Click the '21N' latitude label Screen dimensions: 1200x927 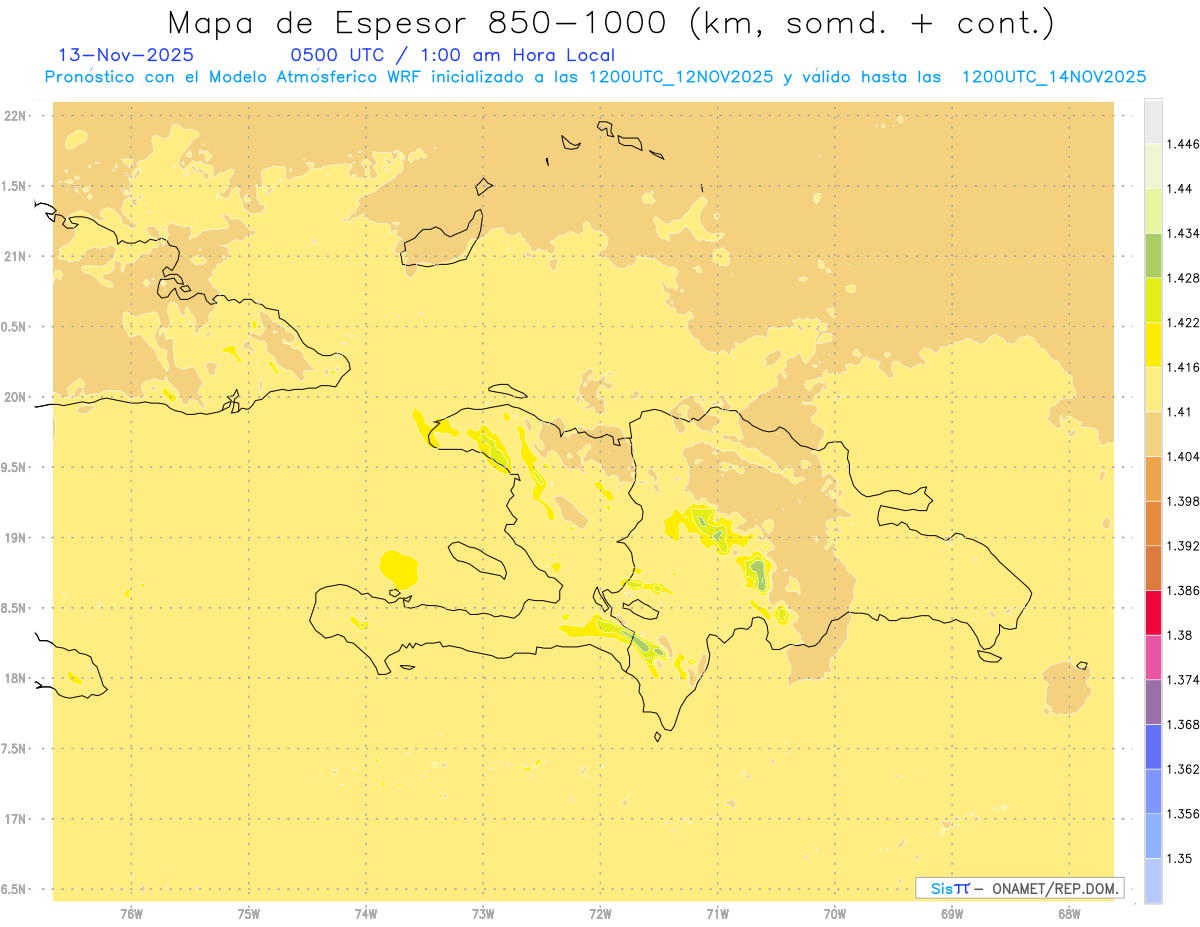16,257
